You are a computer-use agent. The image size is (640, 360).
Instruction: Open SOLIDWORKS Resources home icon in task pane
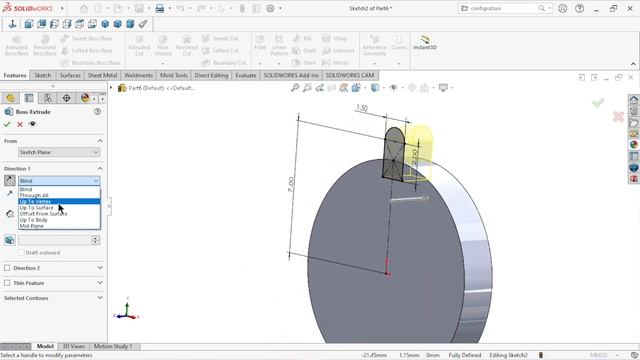[633, 100]
